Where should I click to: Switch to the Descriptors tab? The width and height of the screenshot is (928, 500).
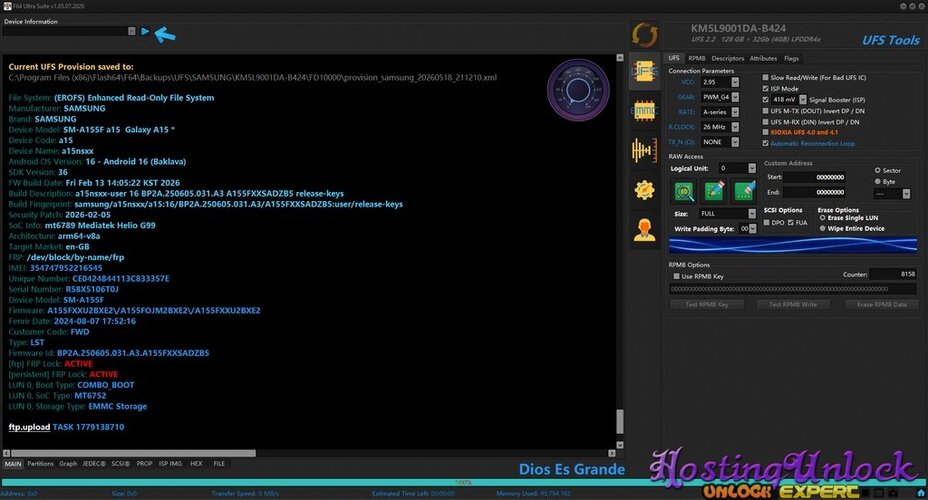click(727, 59)
